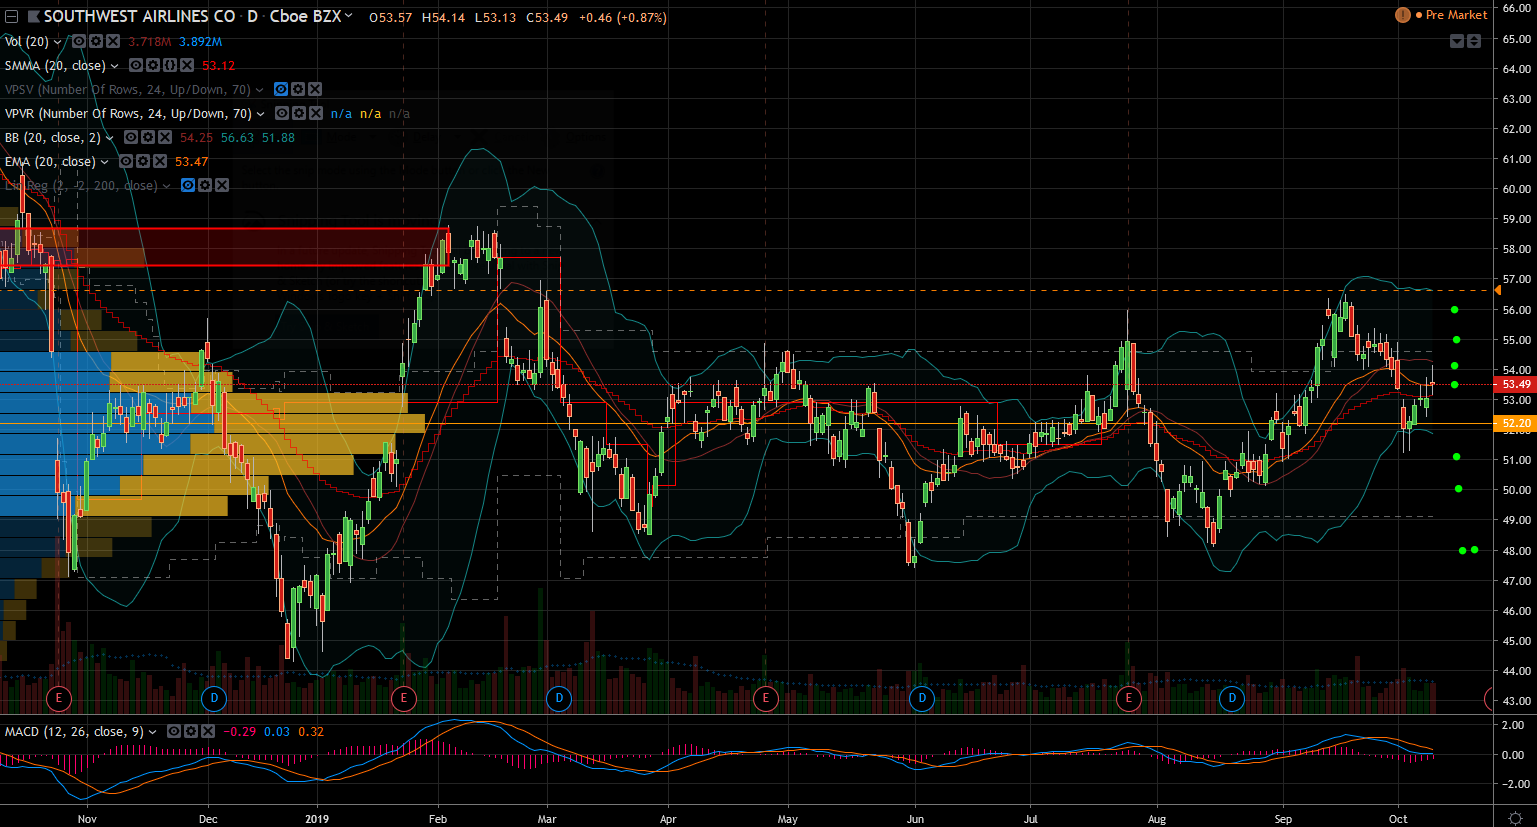Open SMMA source code braces icon
The image size is (1537, 827).
pyautogui.click(x=170, y=66)
